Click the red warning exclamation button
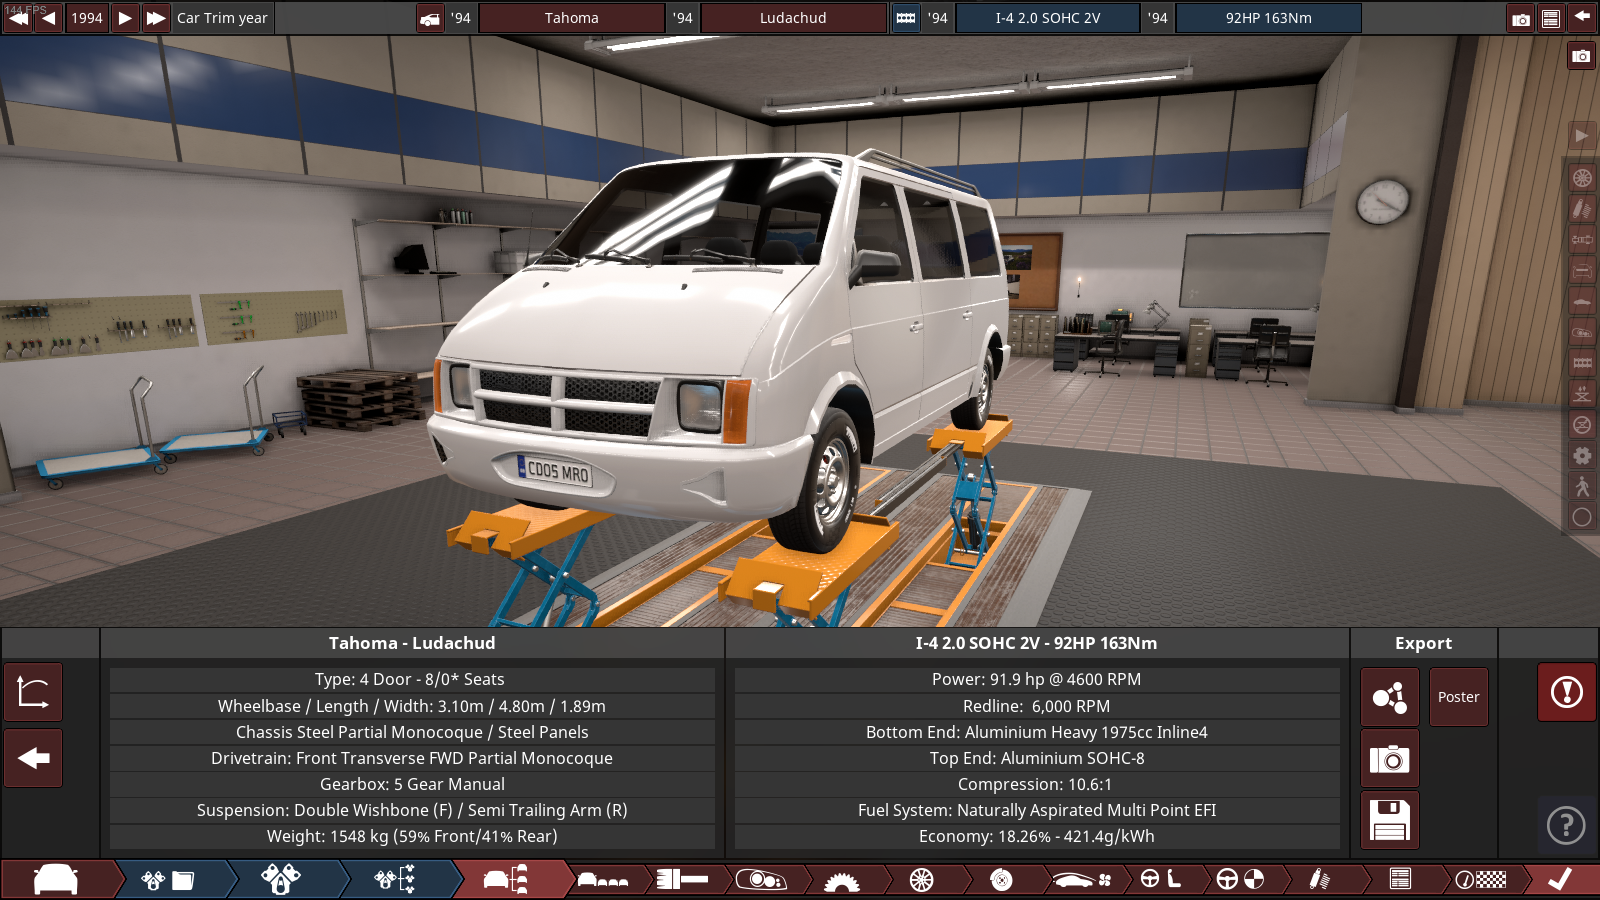The height and width of the screenshot is (900, 1600). click(x=1567, y=692)
